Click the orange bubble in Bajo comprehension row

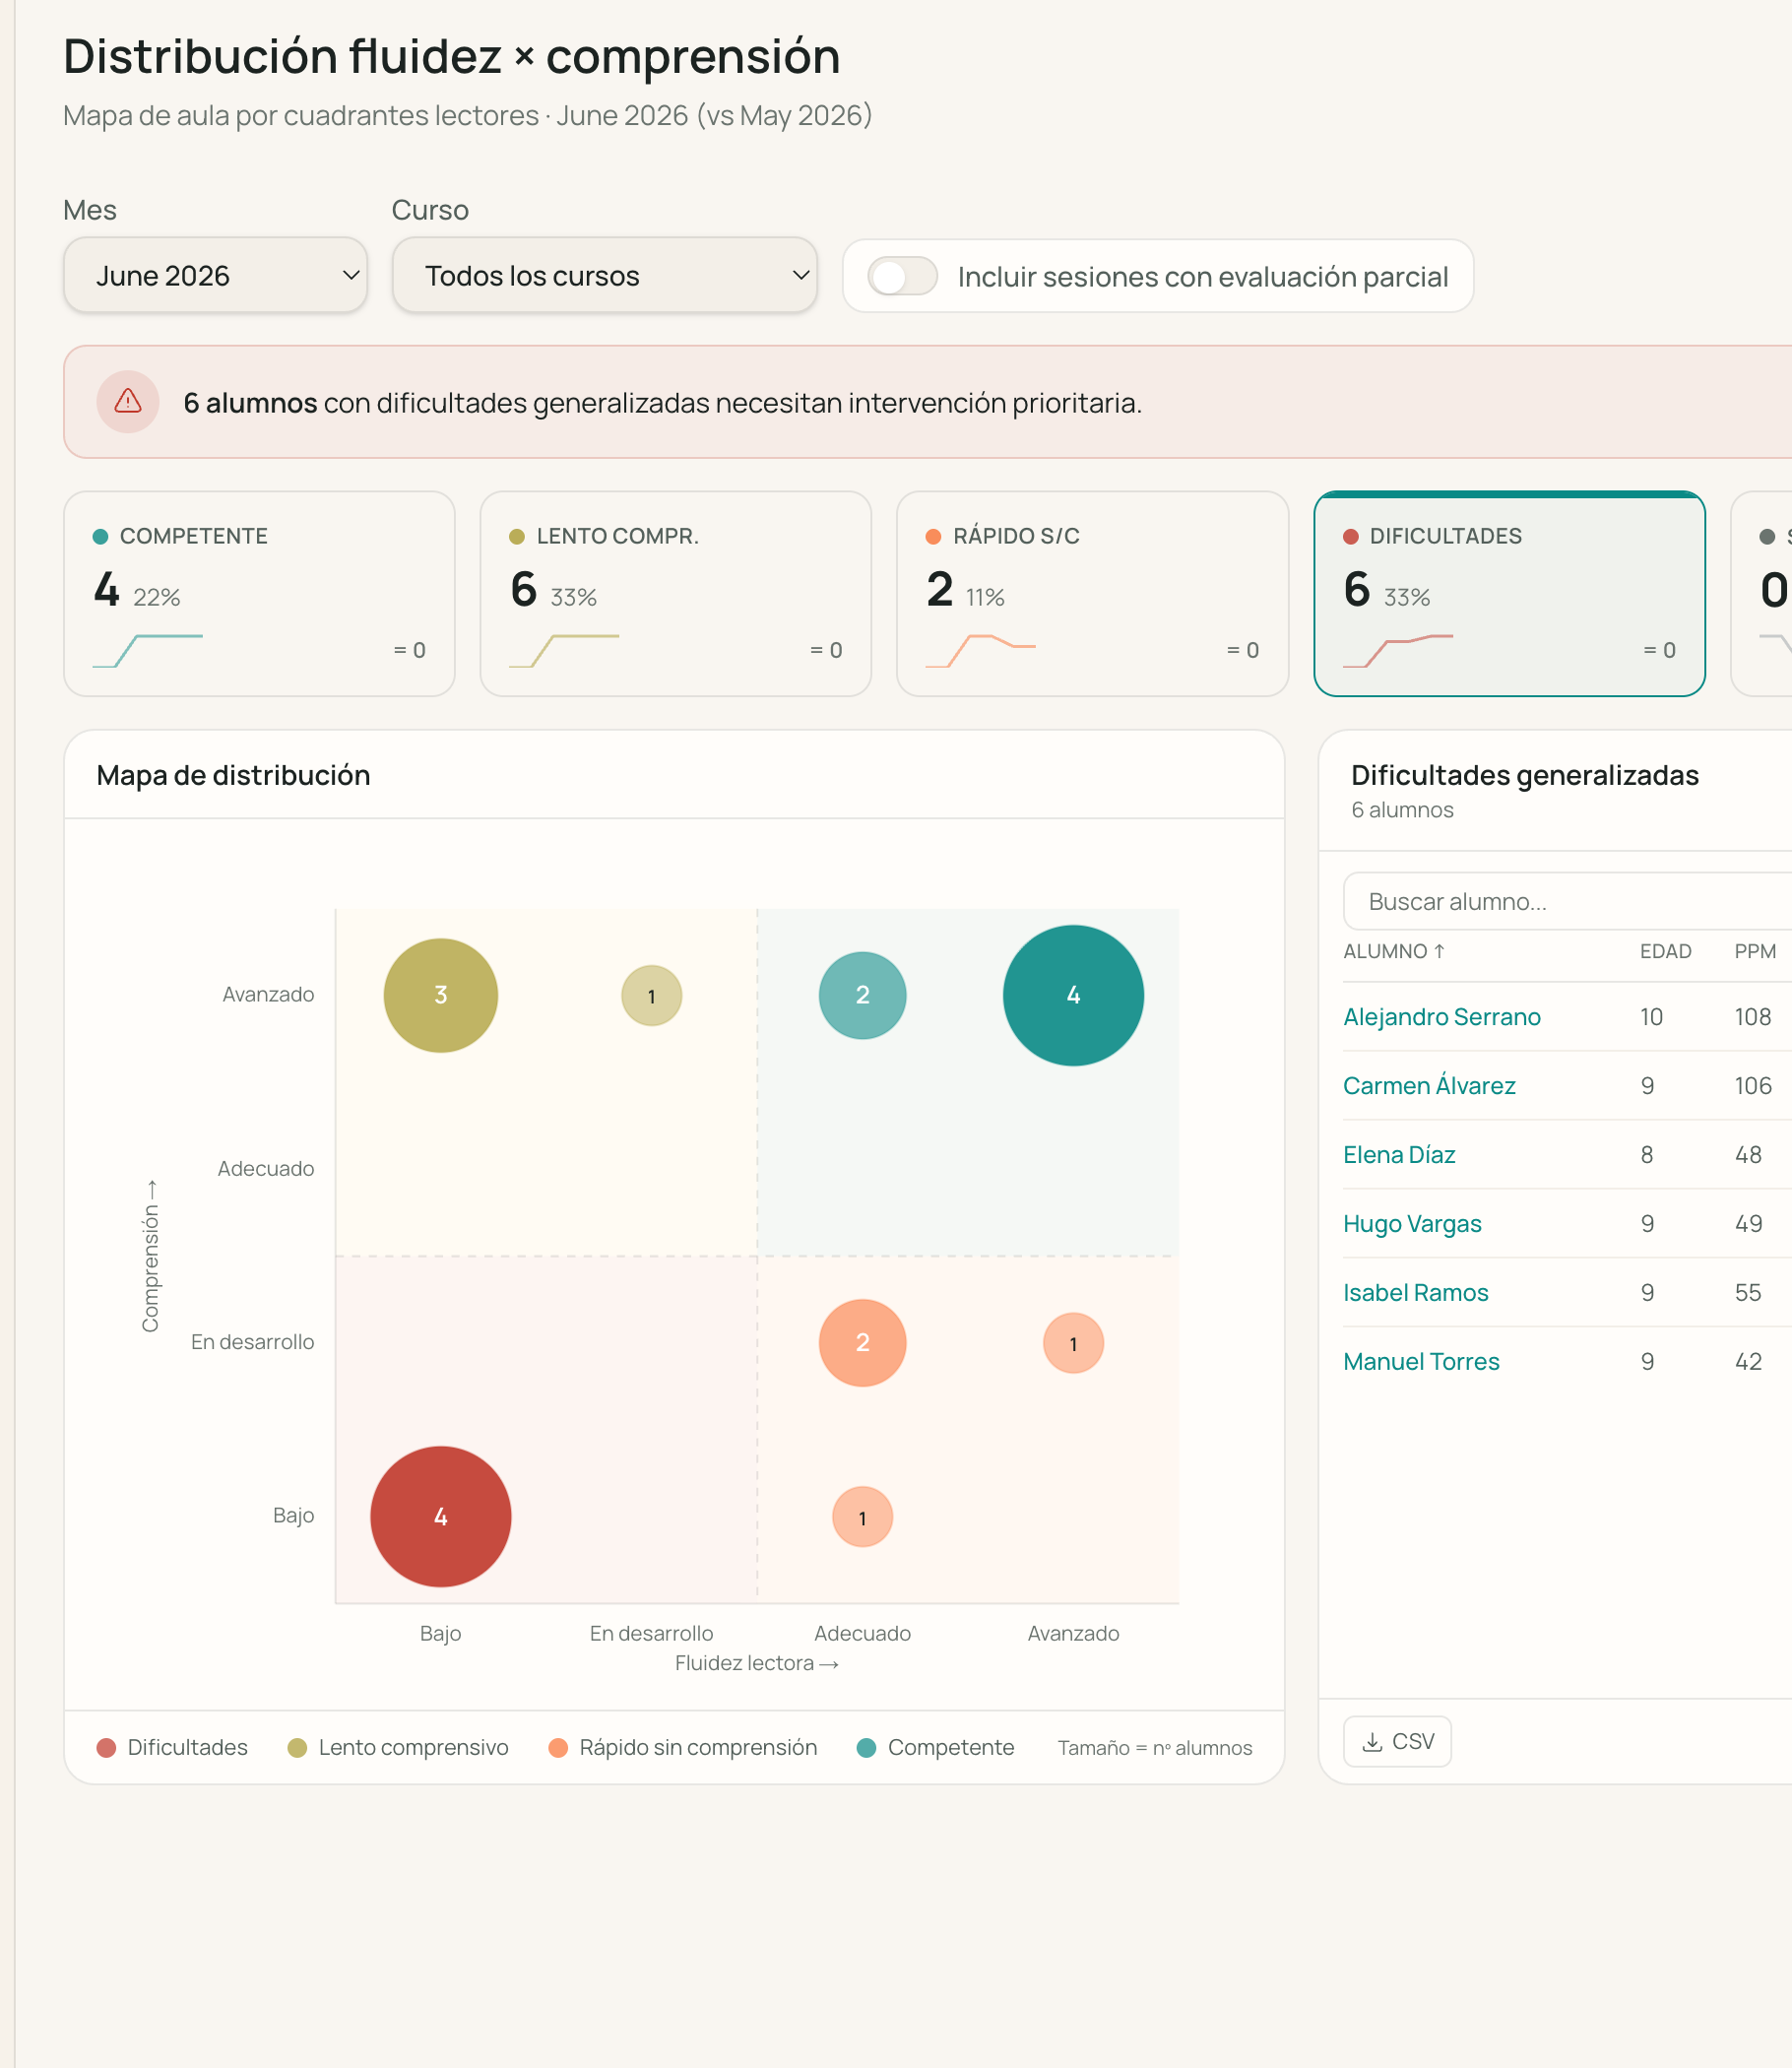tap(863, 1517)
